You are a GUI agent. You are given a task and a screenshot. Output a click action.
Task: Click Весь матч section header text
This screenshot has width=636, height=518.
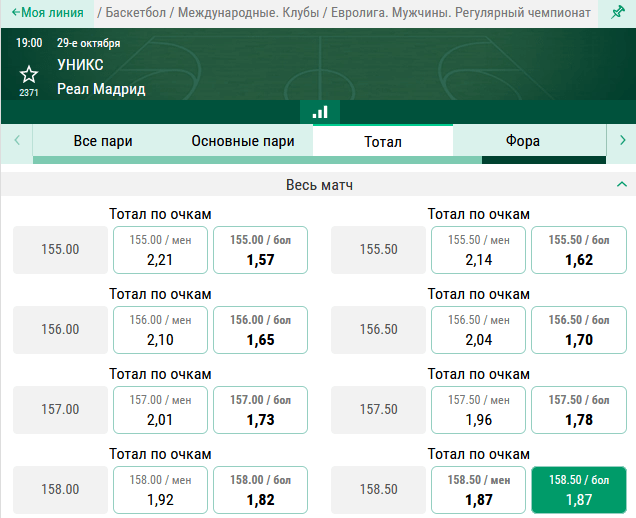319,185
